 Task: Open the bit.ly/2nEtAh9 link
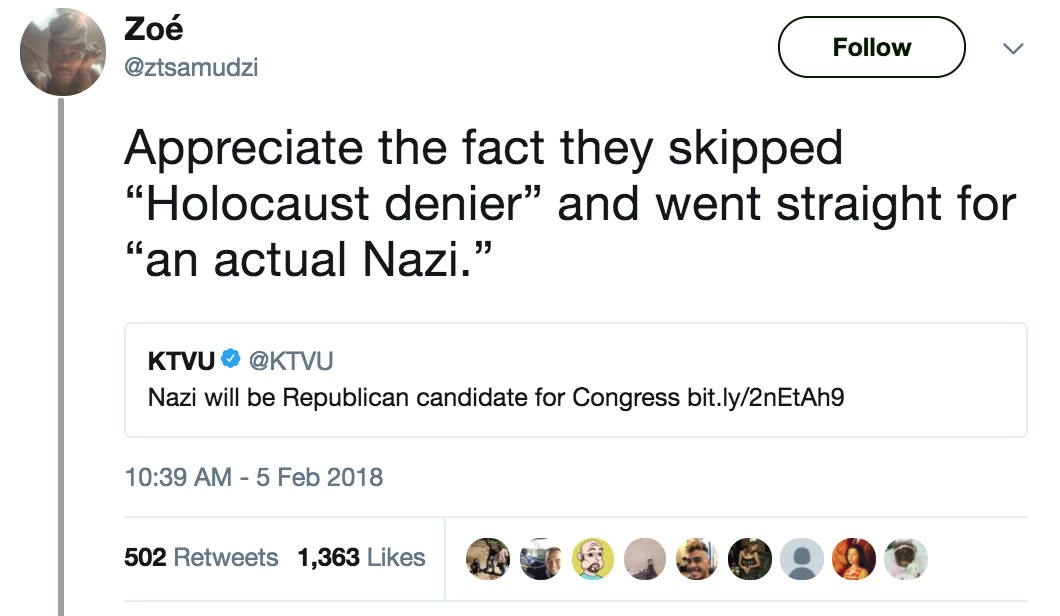(x=766, y=397)
